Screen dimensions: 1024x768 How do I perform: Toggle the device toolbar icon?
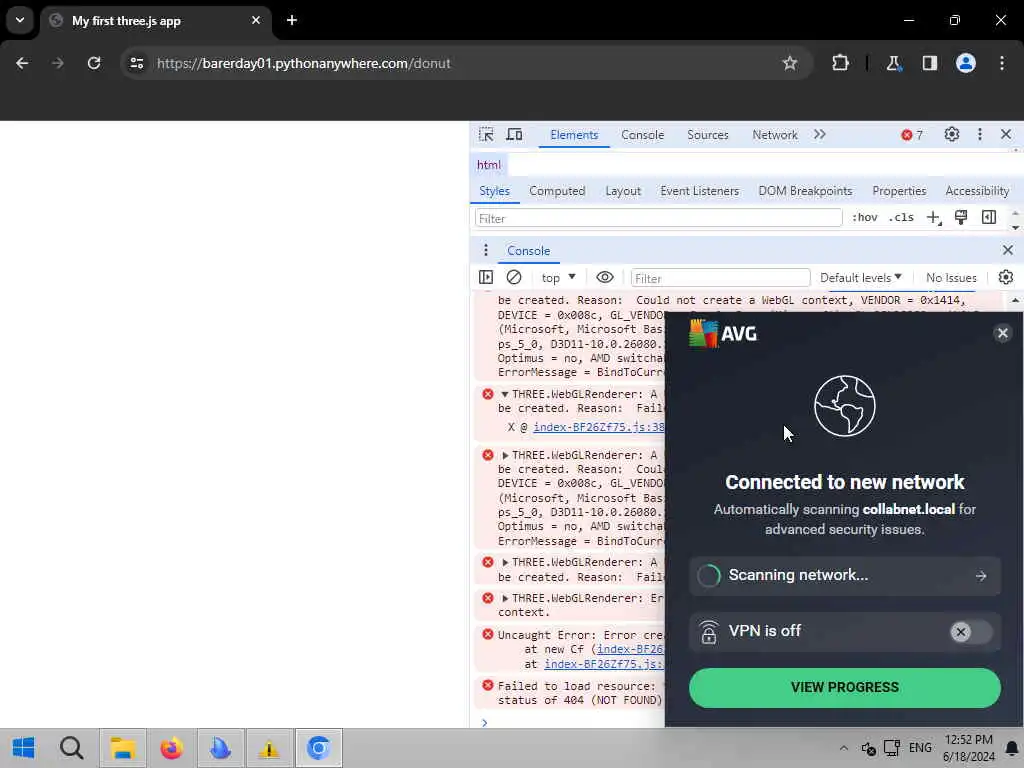tap(515, 135)
